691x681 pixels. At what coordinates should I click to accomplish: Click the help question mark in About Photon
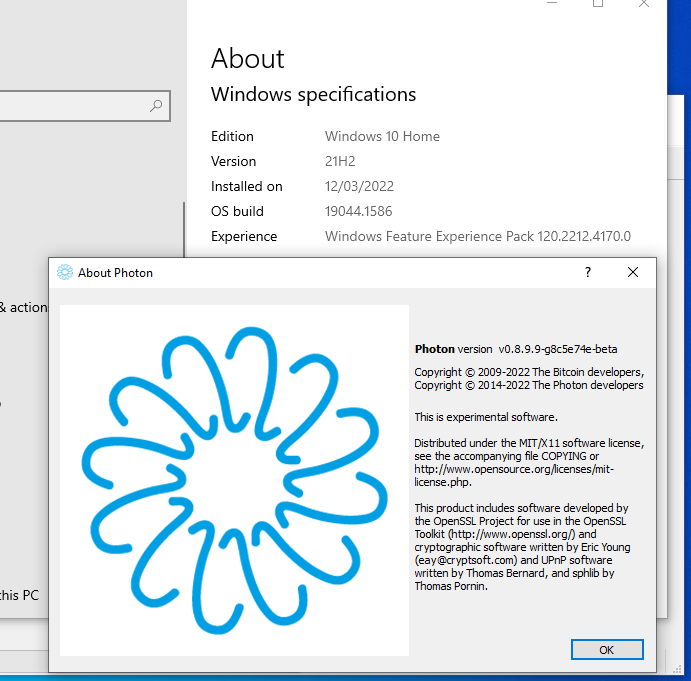[x=587, y=272]
